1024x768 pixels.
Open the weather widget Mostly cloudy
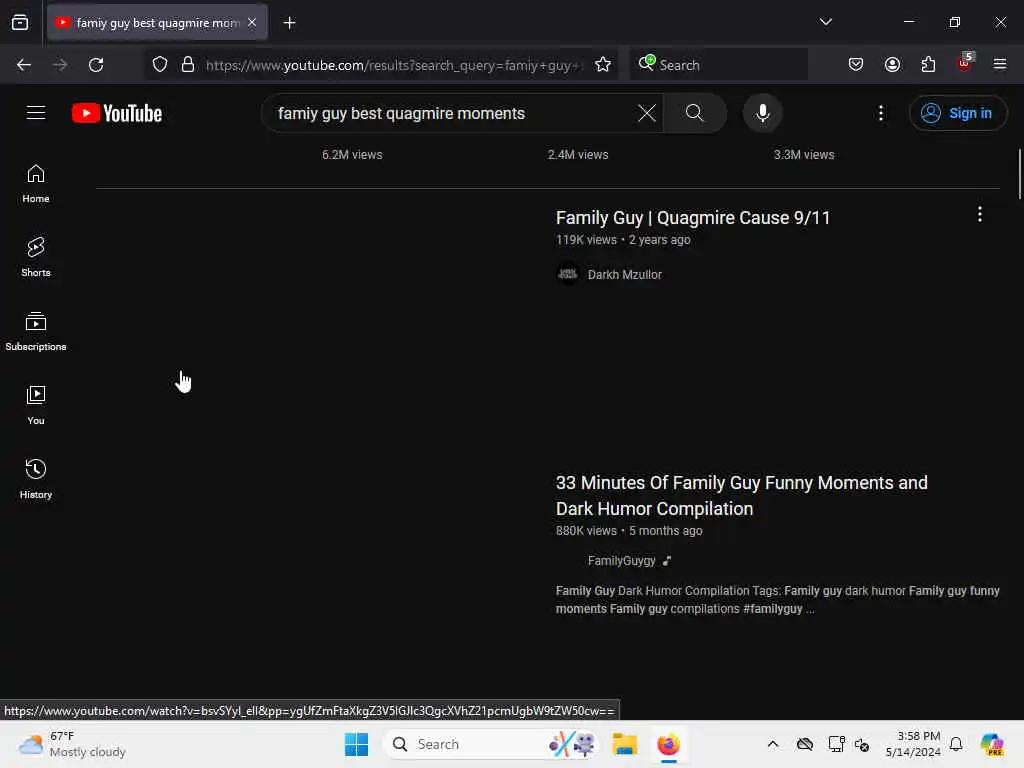72,744
